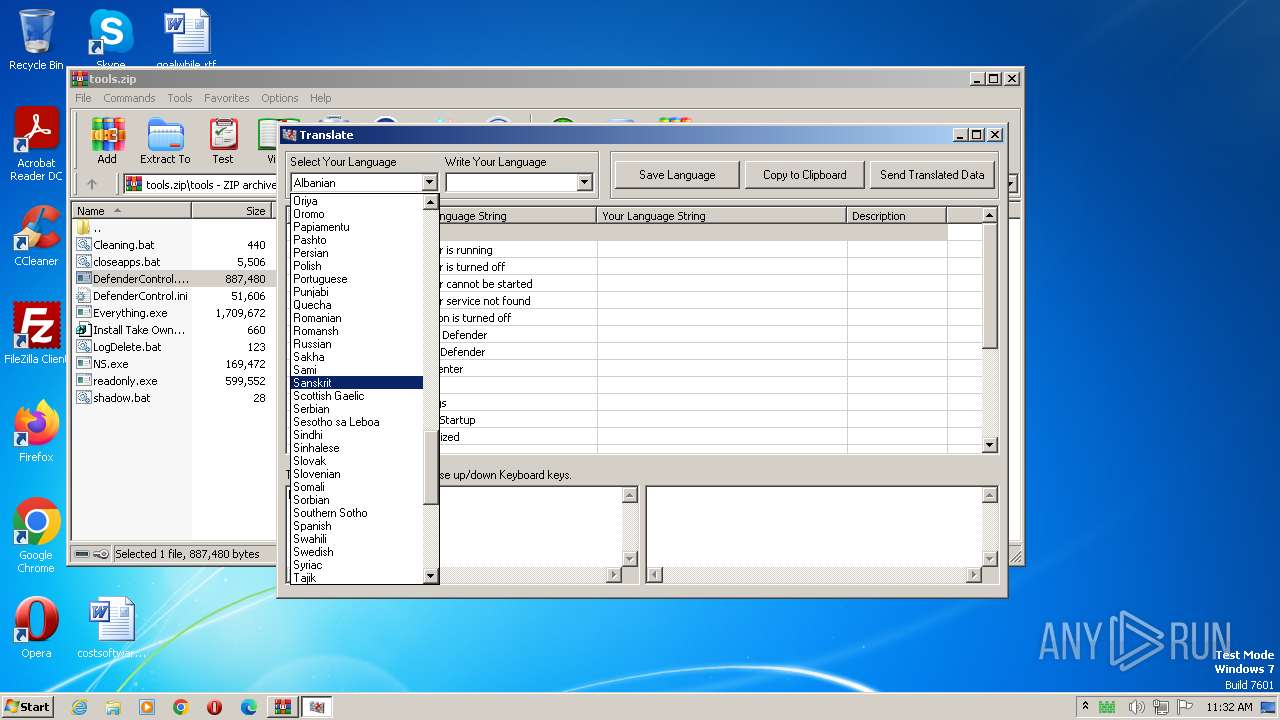Click the Test icon in WinRAR toolbar
The height and width of the screenshot is (720, 1280).
(223, 140)
